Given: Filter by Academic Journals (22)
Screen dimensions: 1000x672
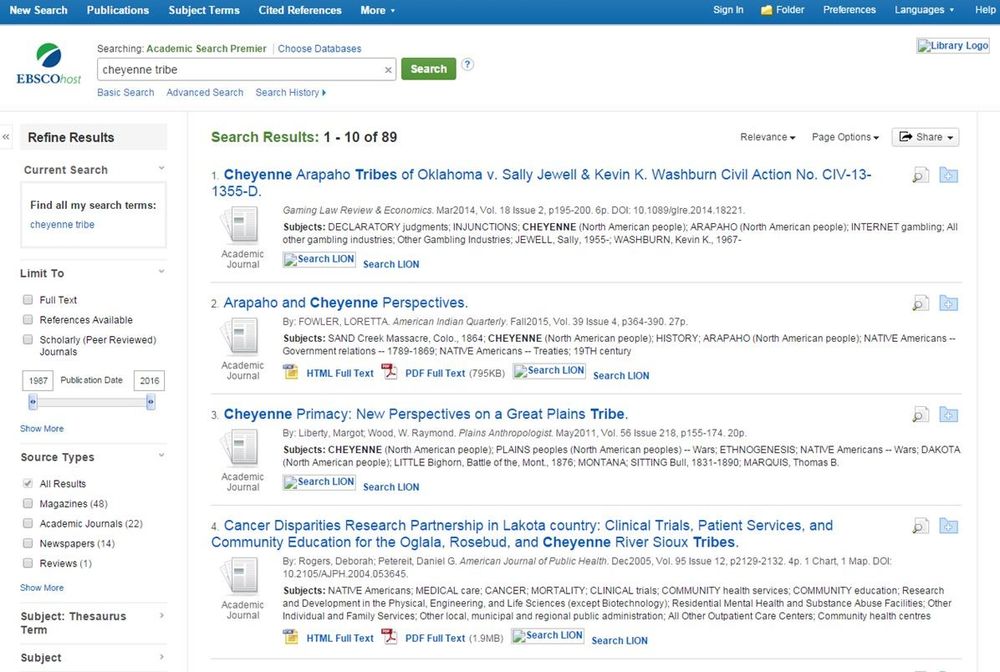Looking at the screenshot, I should [28, 523].
